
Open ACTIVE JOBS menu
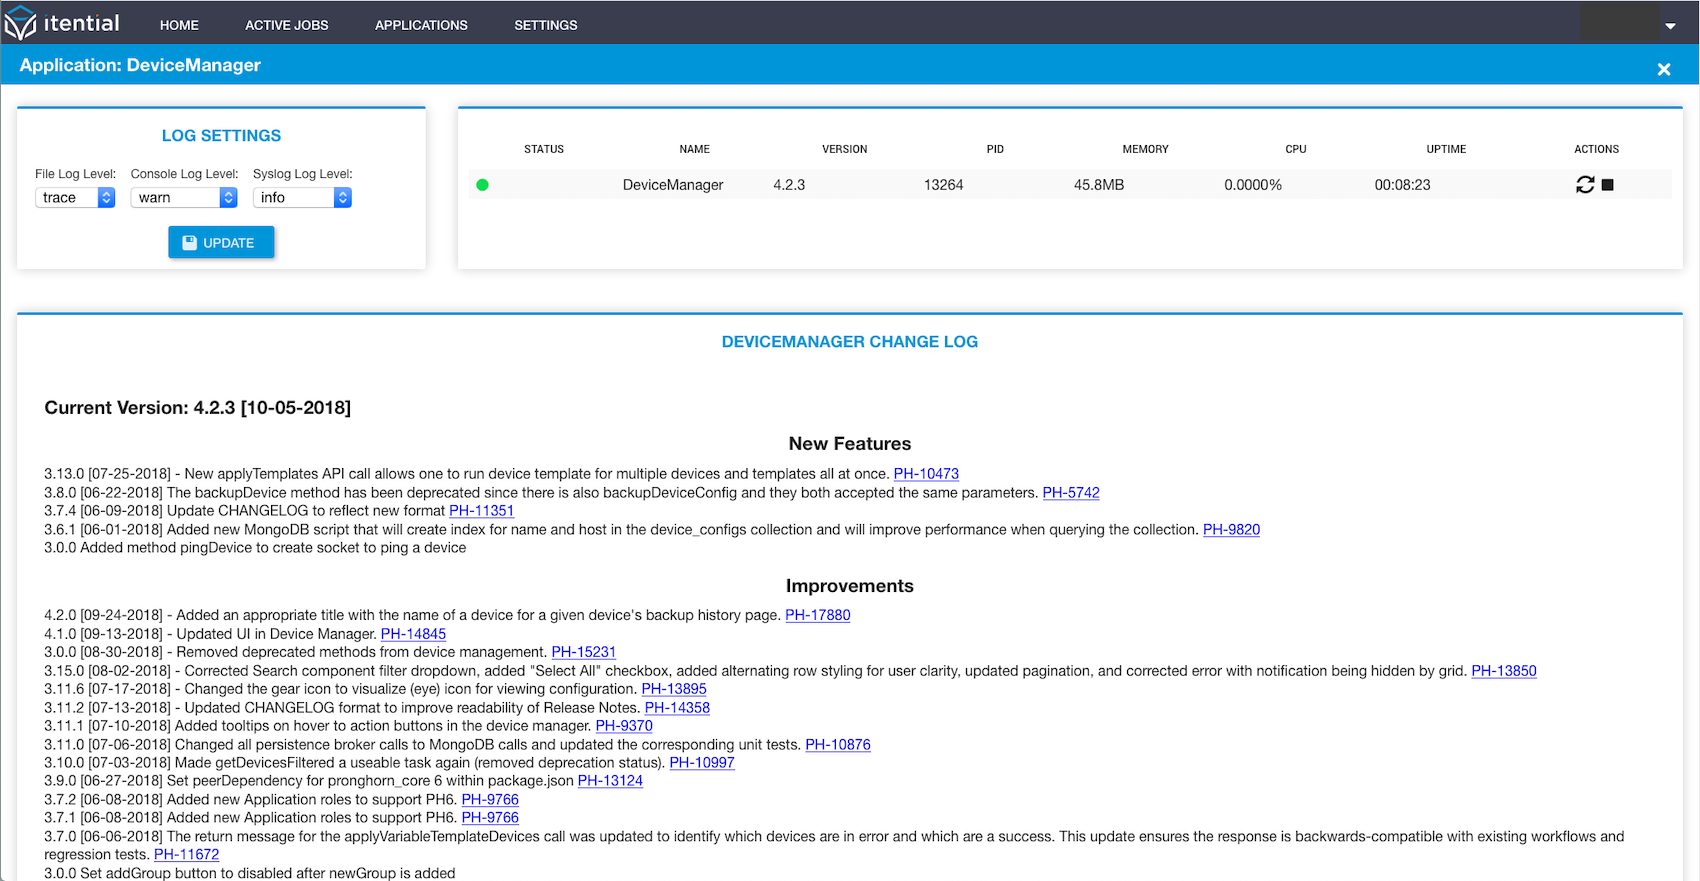pos(287,25)
